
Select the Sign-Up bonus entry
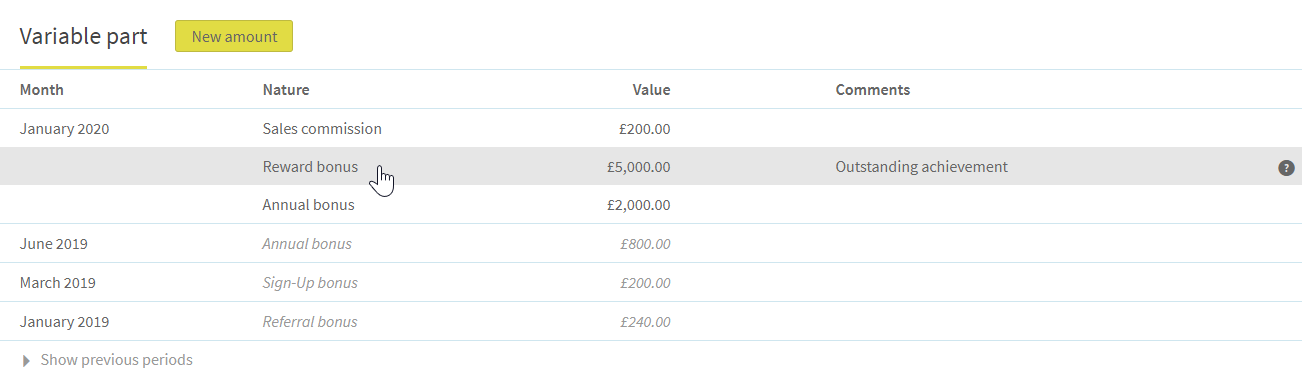[310, 283]
